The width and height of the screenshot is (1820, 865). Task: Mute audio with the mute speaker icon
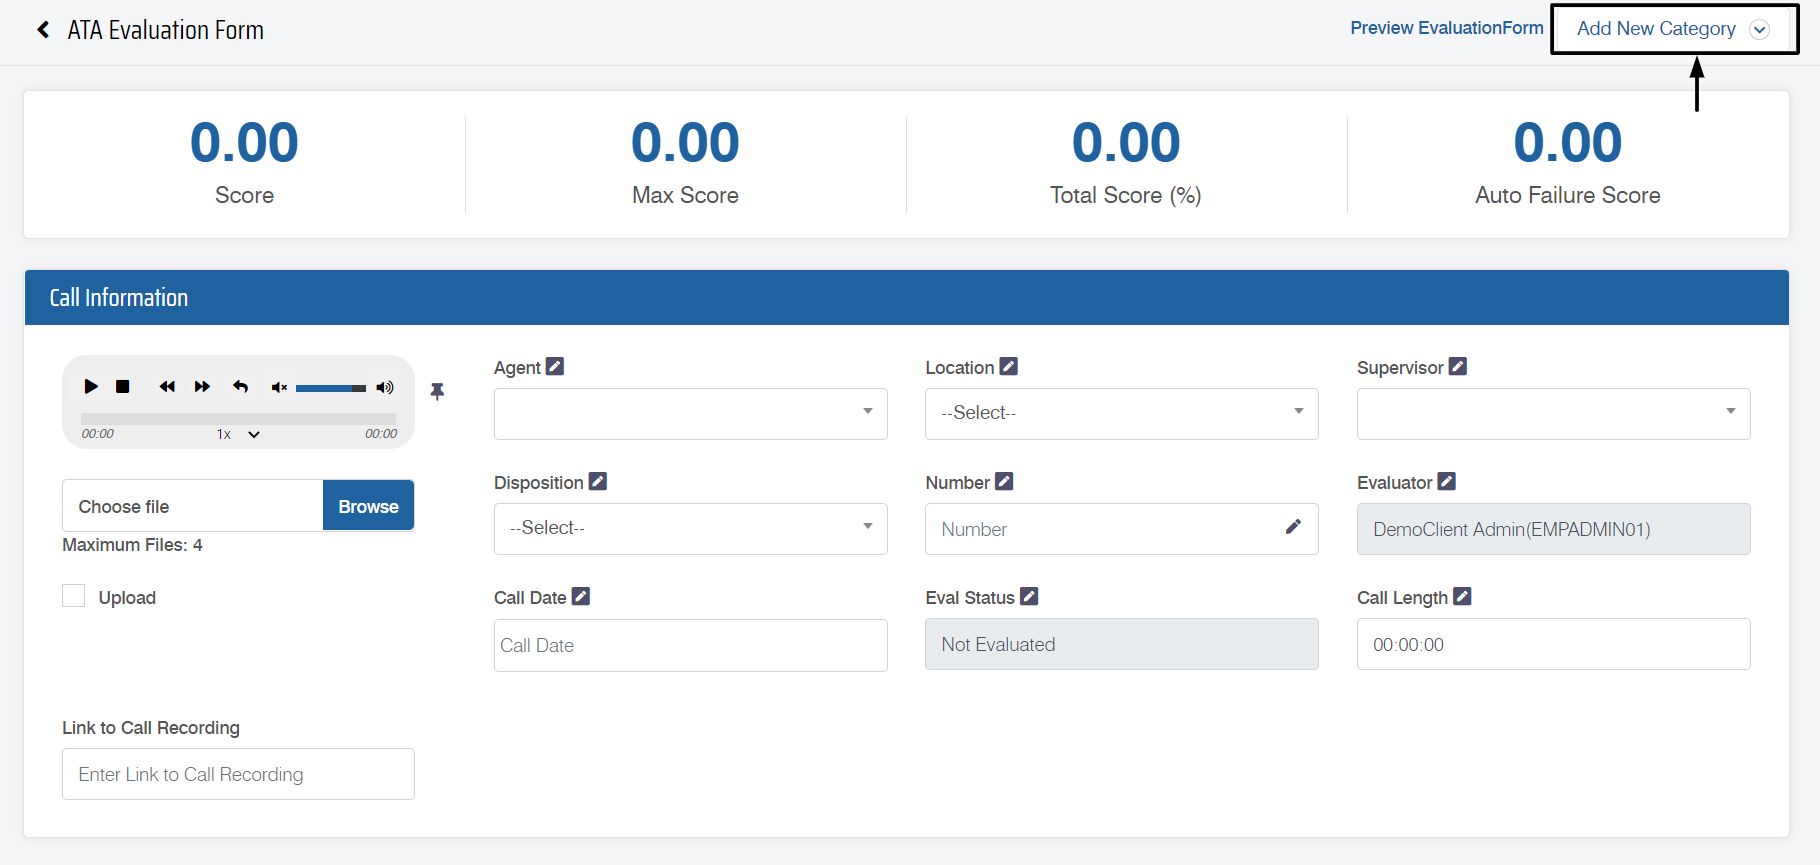coord(279,387)
